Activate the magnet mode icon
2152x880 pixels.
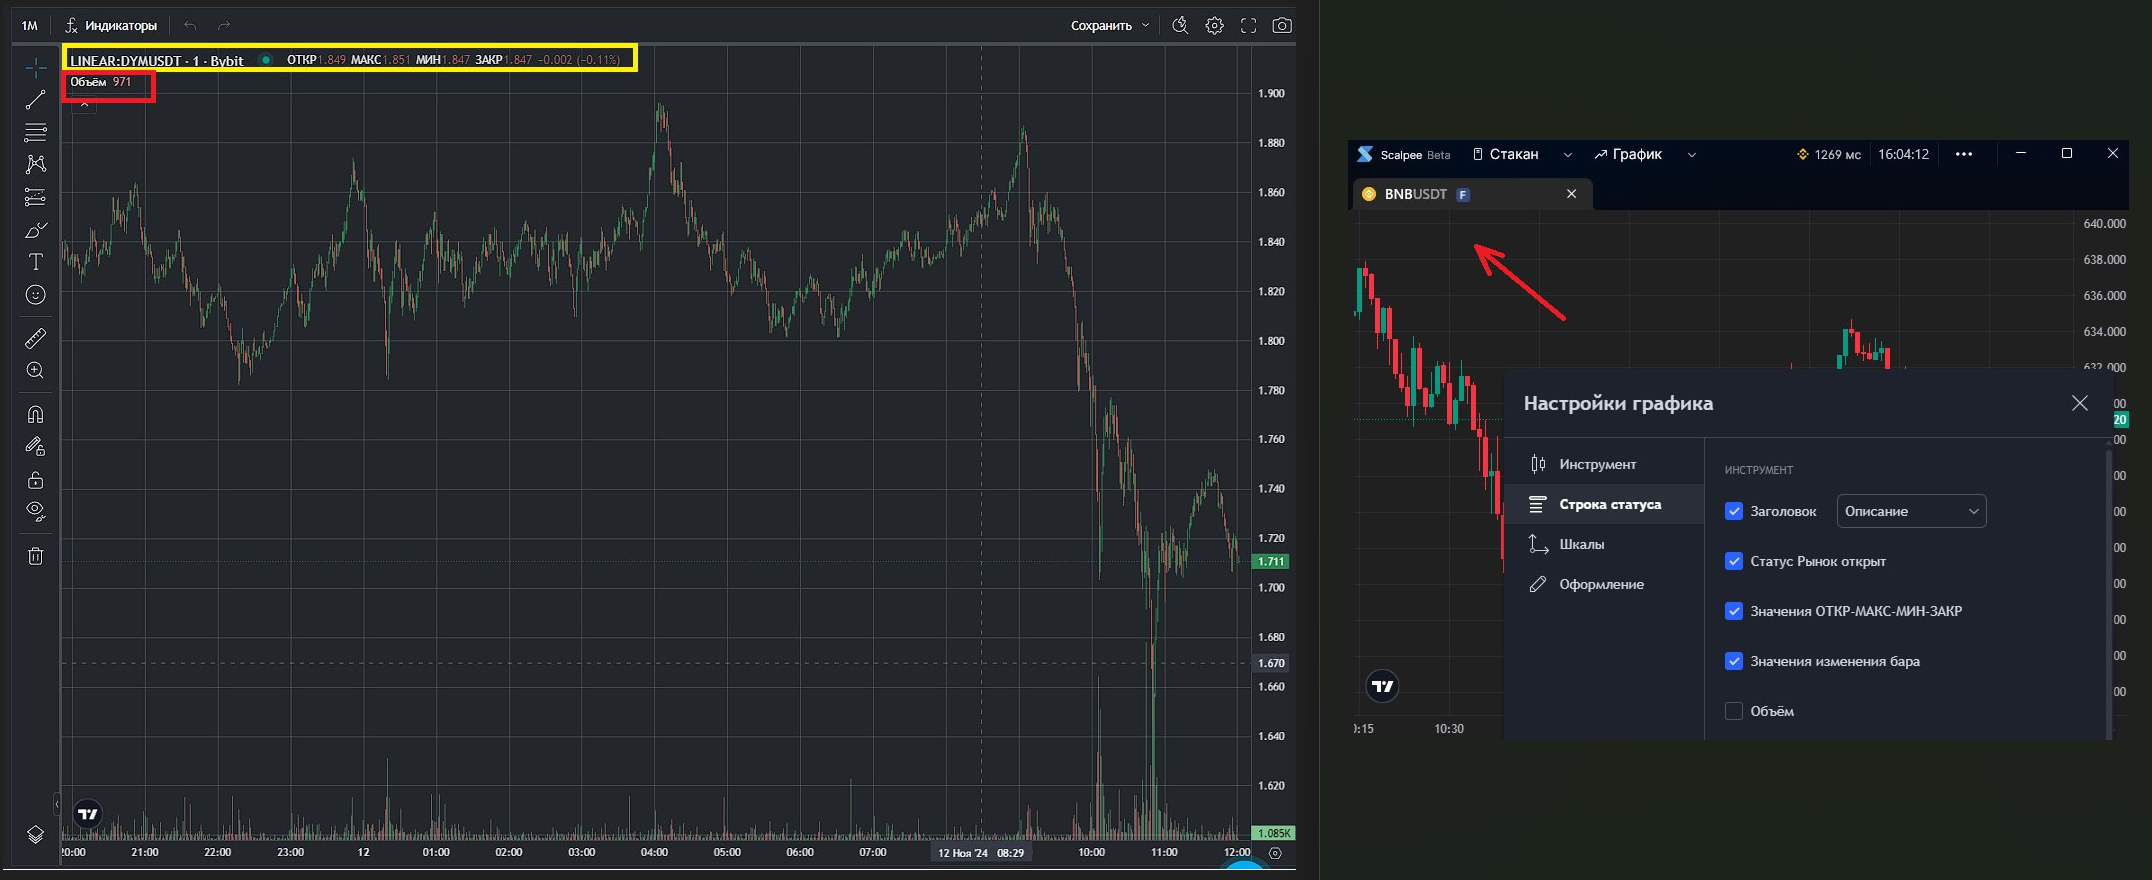pyautogui.click(x=35, y=414)
